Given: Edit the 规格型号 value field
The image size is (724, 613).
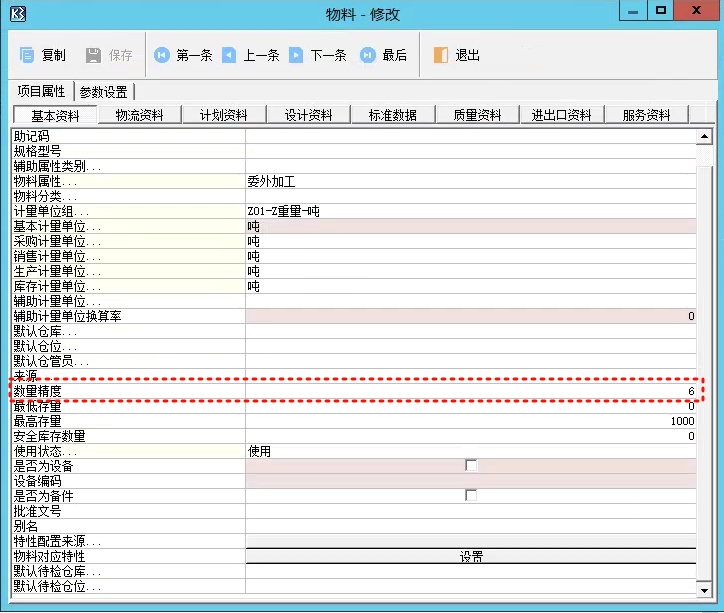Looking at the screenshot, I should coord(471,151).
